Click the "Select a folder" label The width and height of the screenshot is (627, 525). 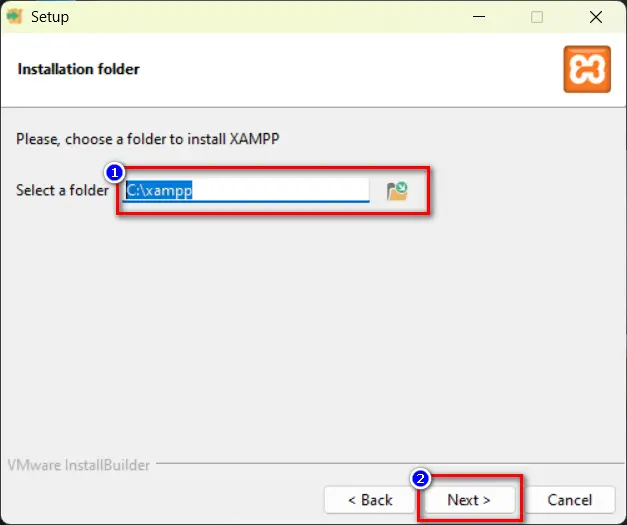click(x=62, y=190)
